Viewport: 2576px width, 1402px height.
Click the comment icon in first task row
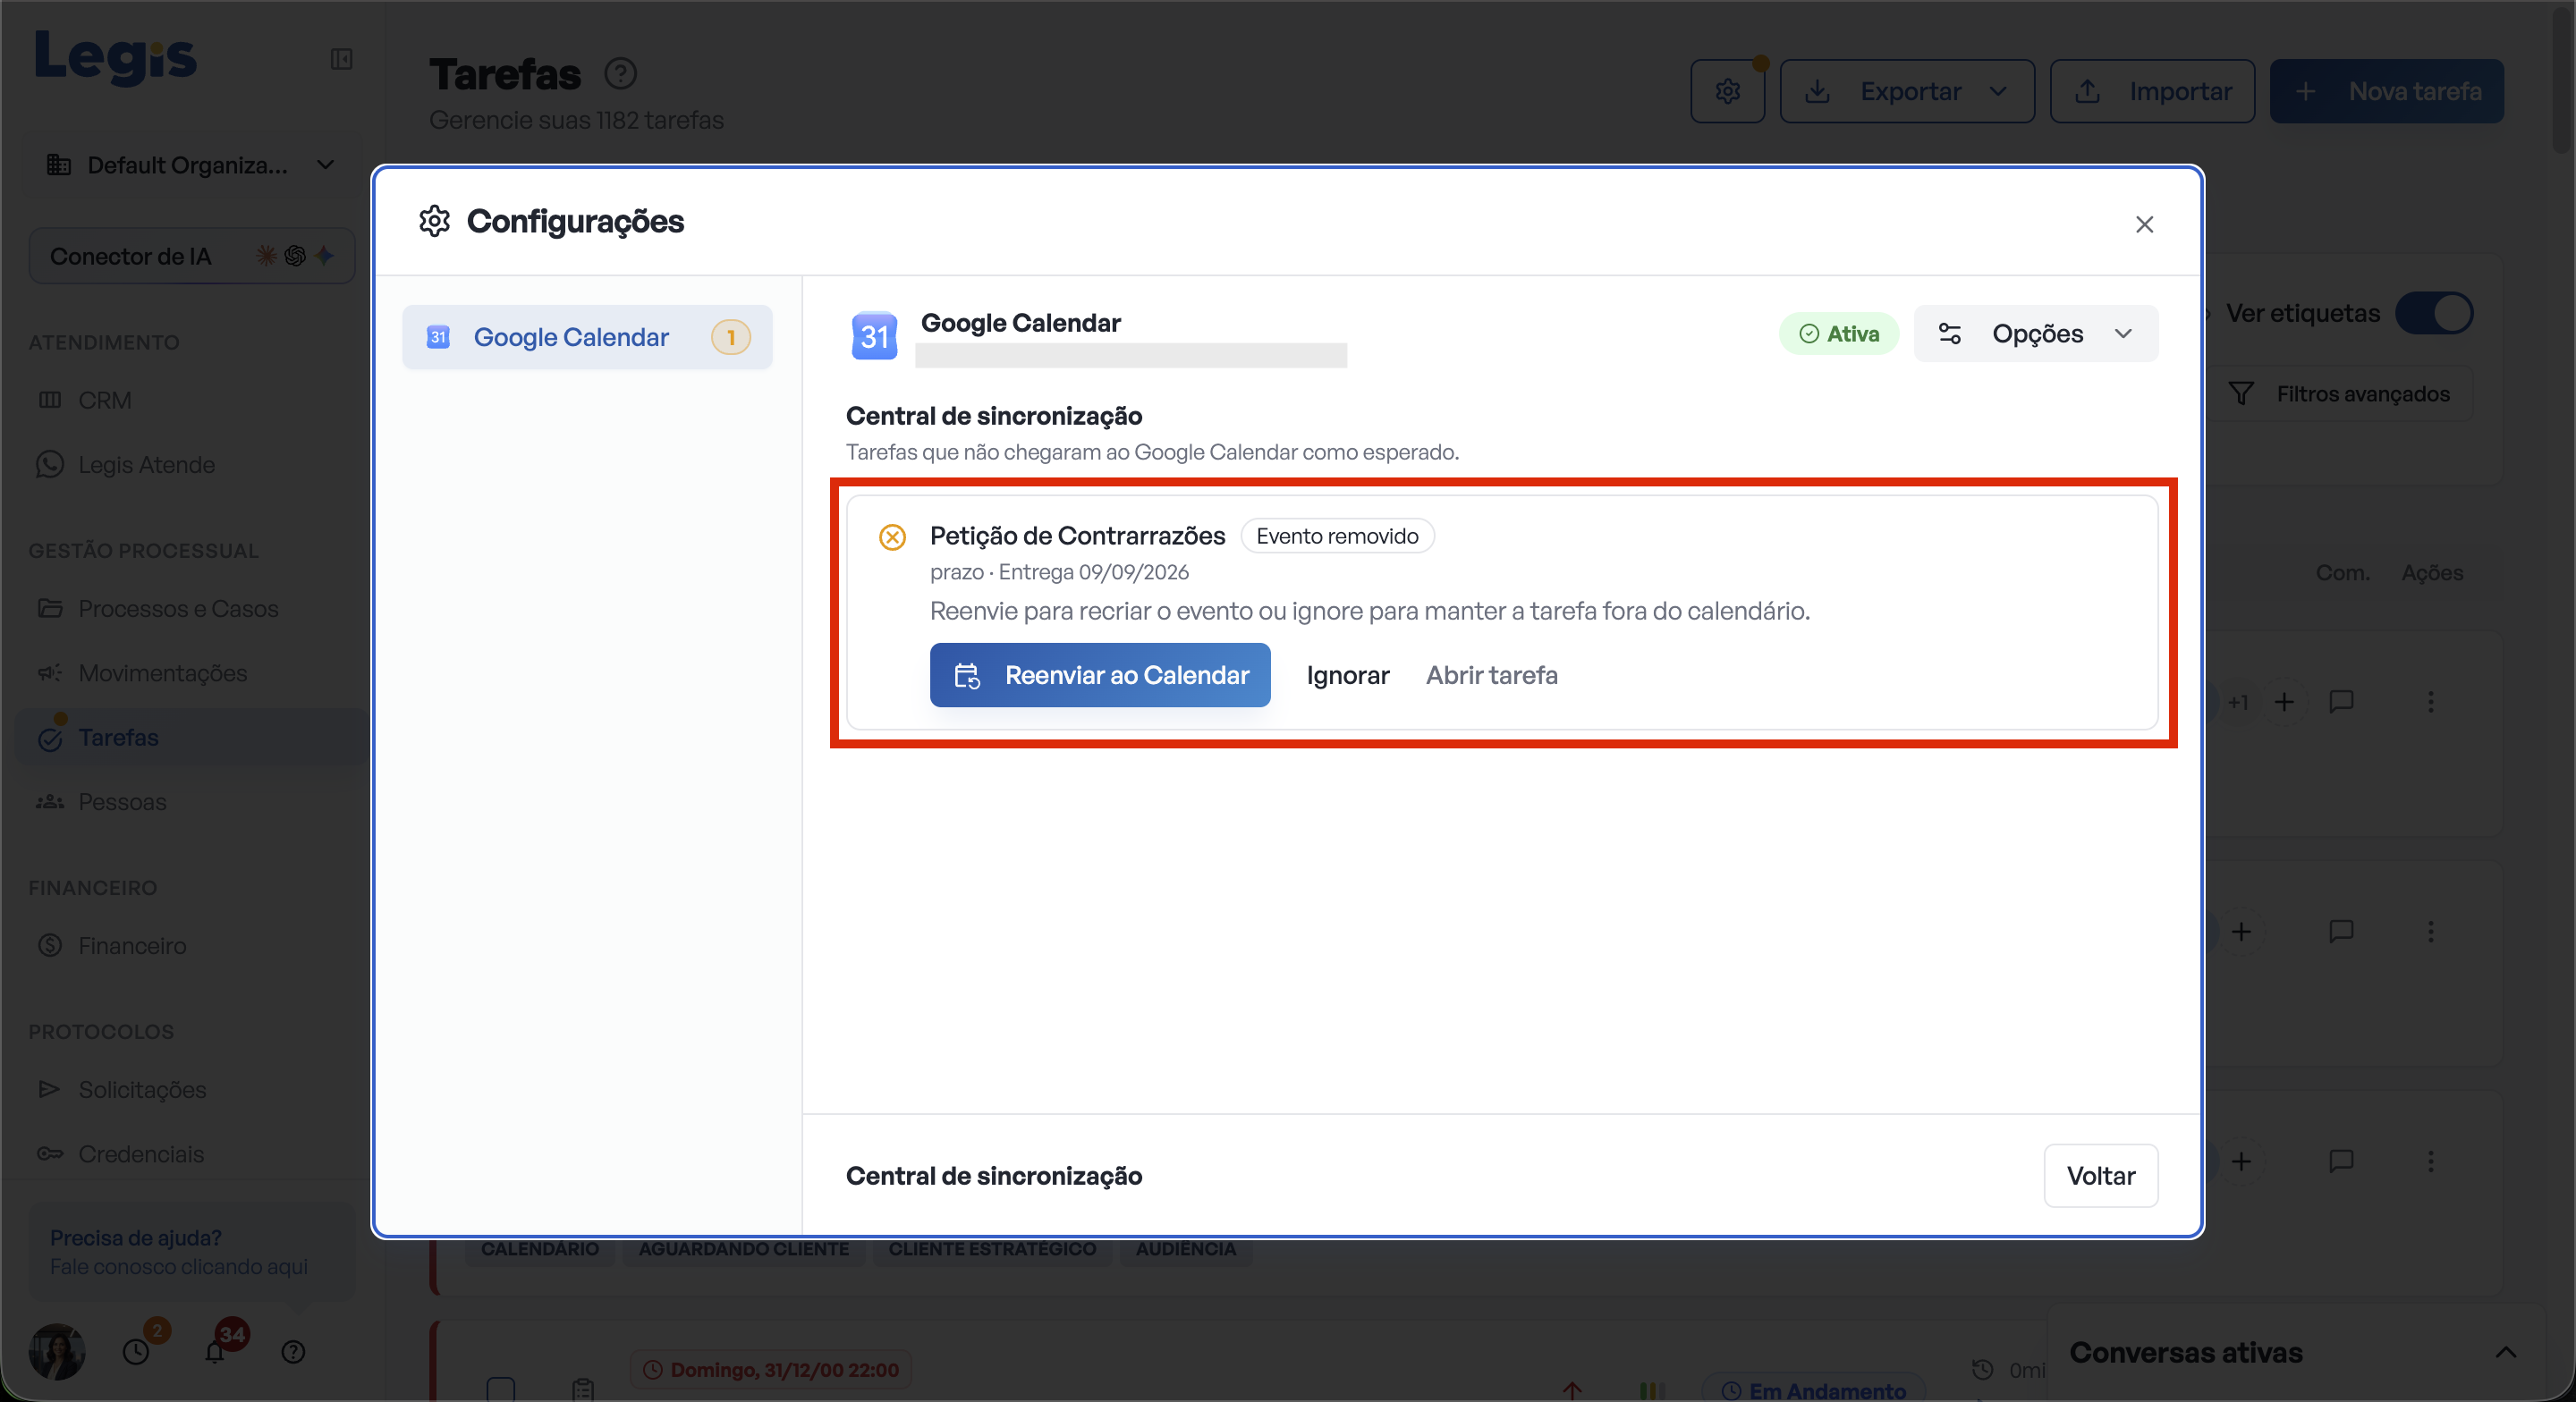tap(2341, 701)
